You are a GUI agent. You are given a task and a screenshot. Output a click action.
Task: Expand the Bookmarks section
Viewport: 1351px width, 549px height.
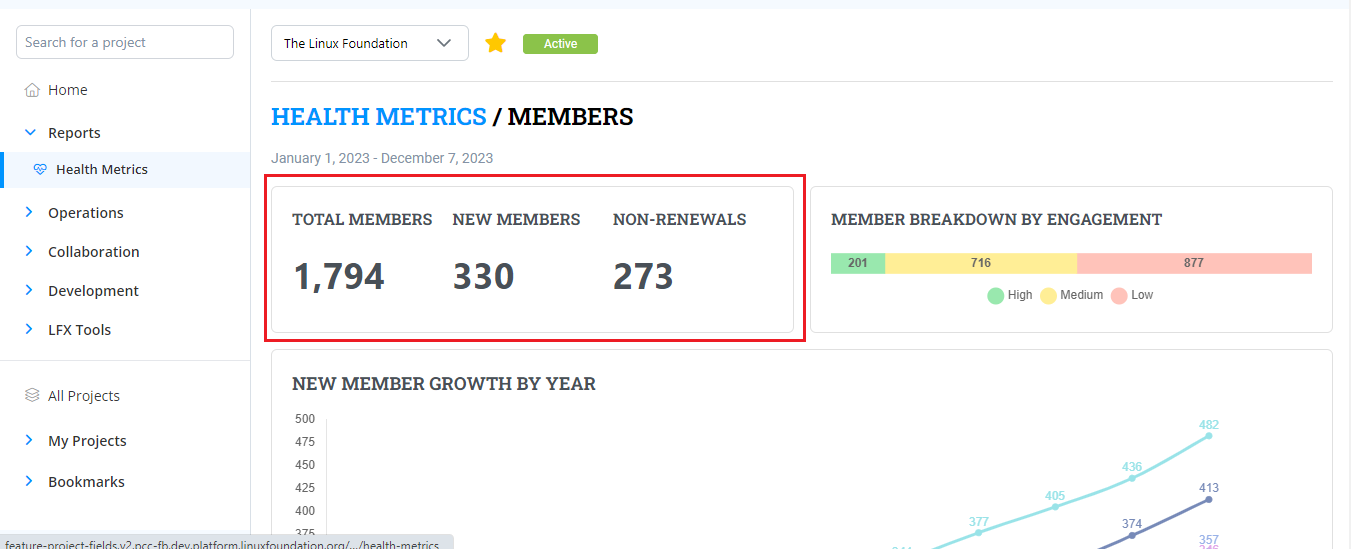click(86, 482)
